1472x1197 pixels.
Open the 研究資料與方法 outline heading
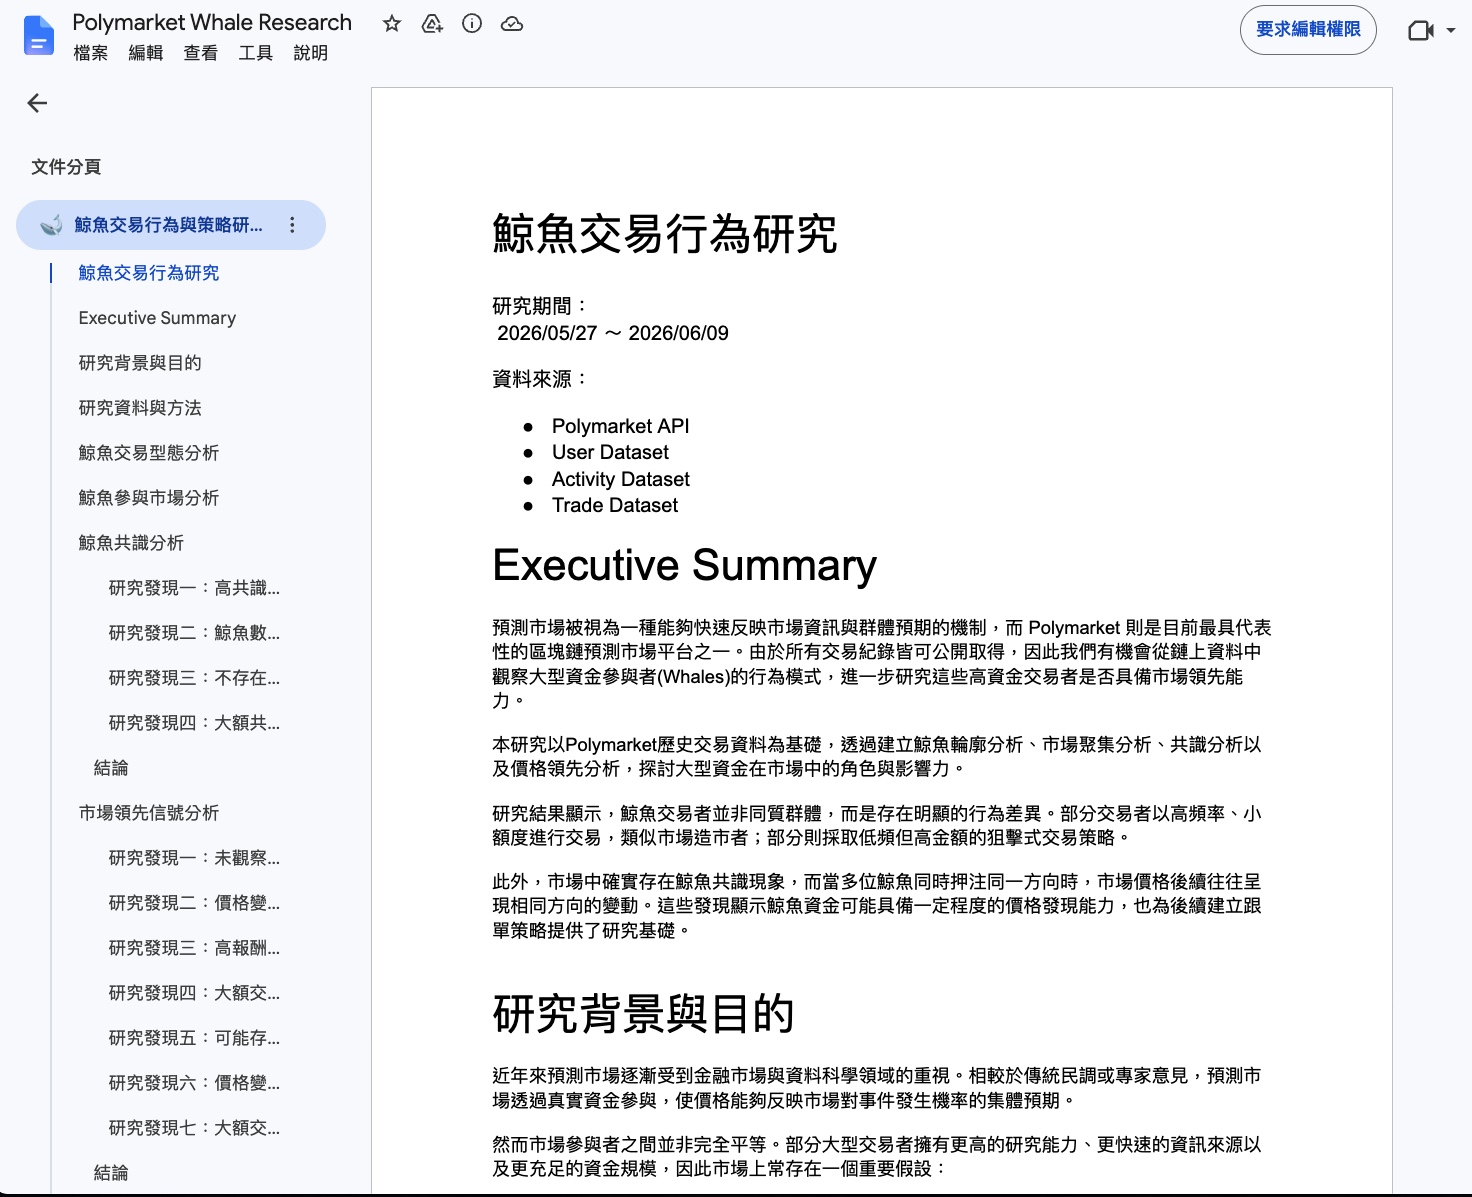[140, 408]
